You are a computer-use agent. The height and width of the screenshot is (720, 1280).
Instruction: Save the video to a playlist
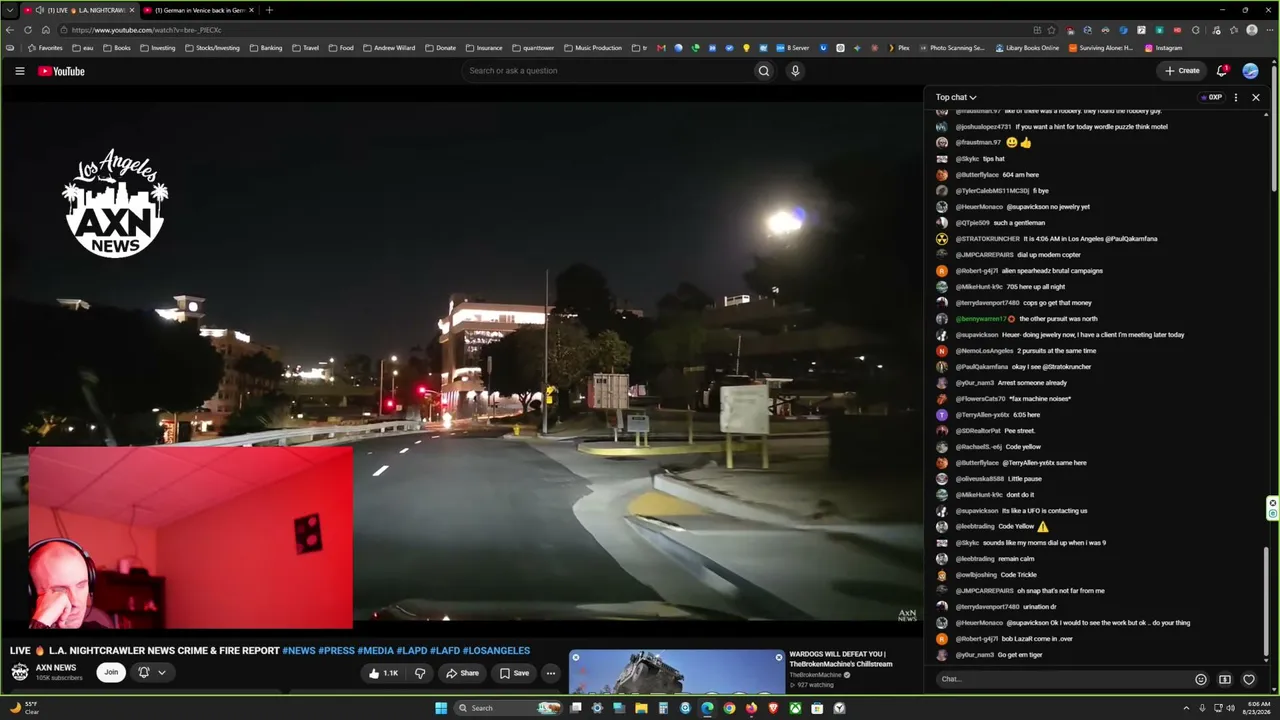515,673
